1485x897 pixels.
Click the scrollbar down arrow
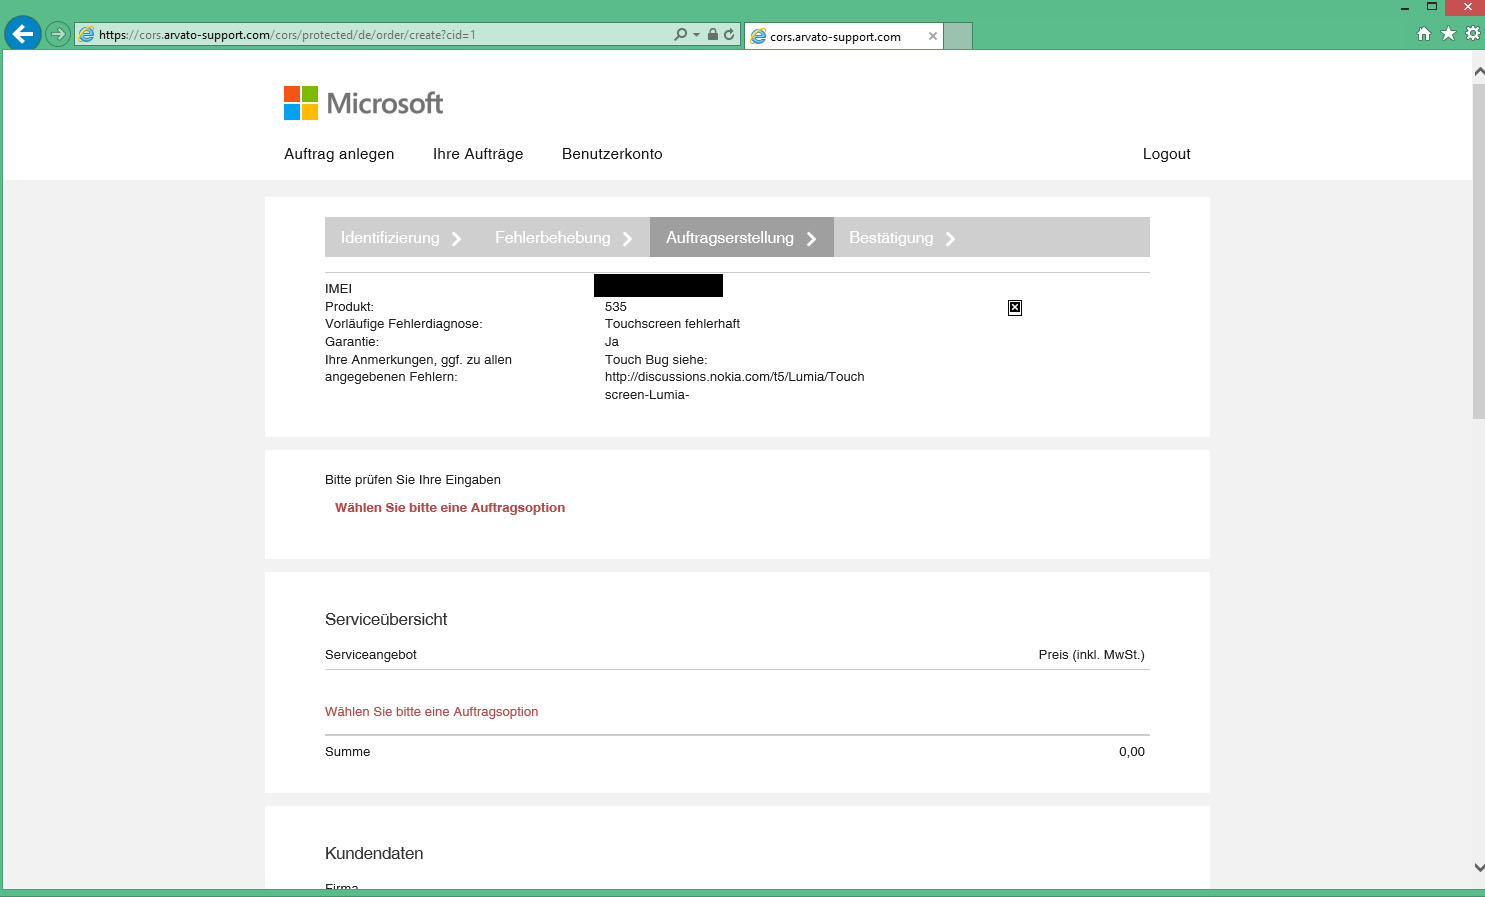click(1479, 868)
